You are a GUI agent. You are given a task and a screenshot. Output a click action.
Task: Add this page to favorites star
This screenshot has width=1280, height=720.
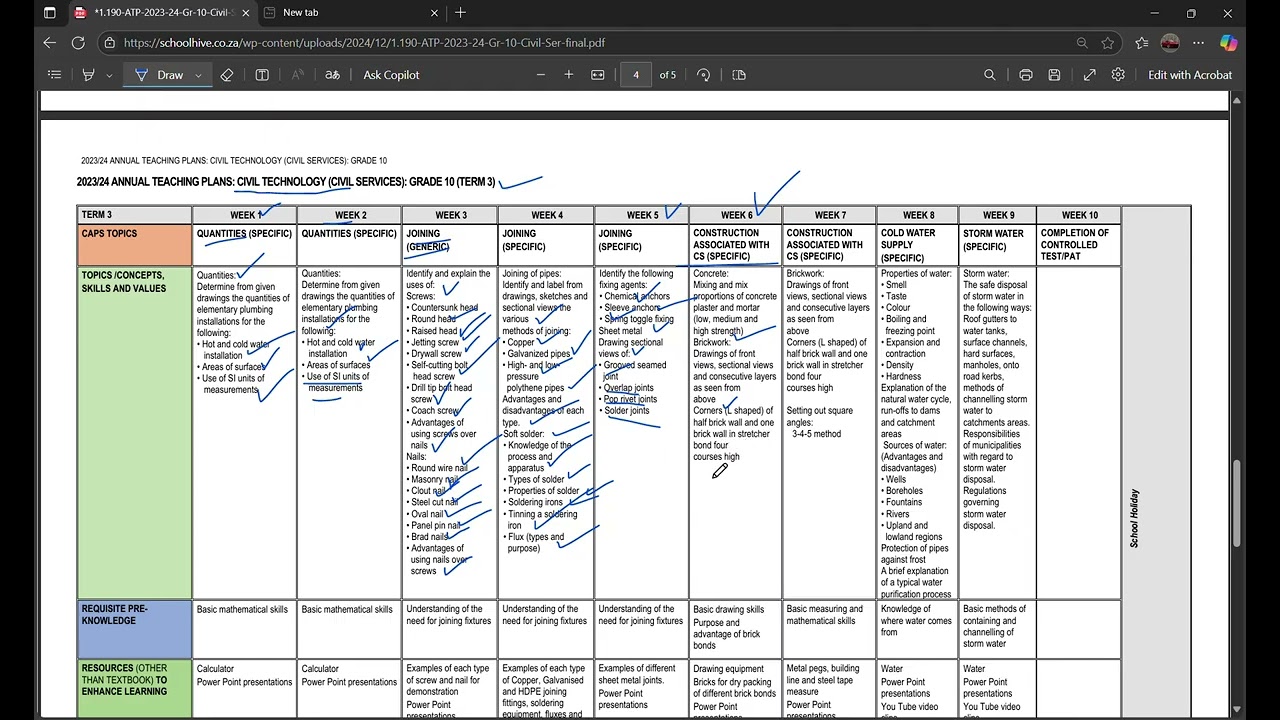1108,43
